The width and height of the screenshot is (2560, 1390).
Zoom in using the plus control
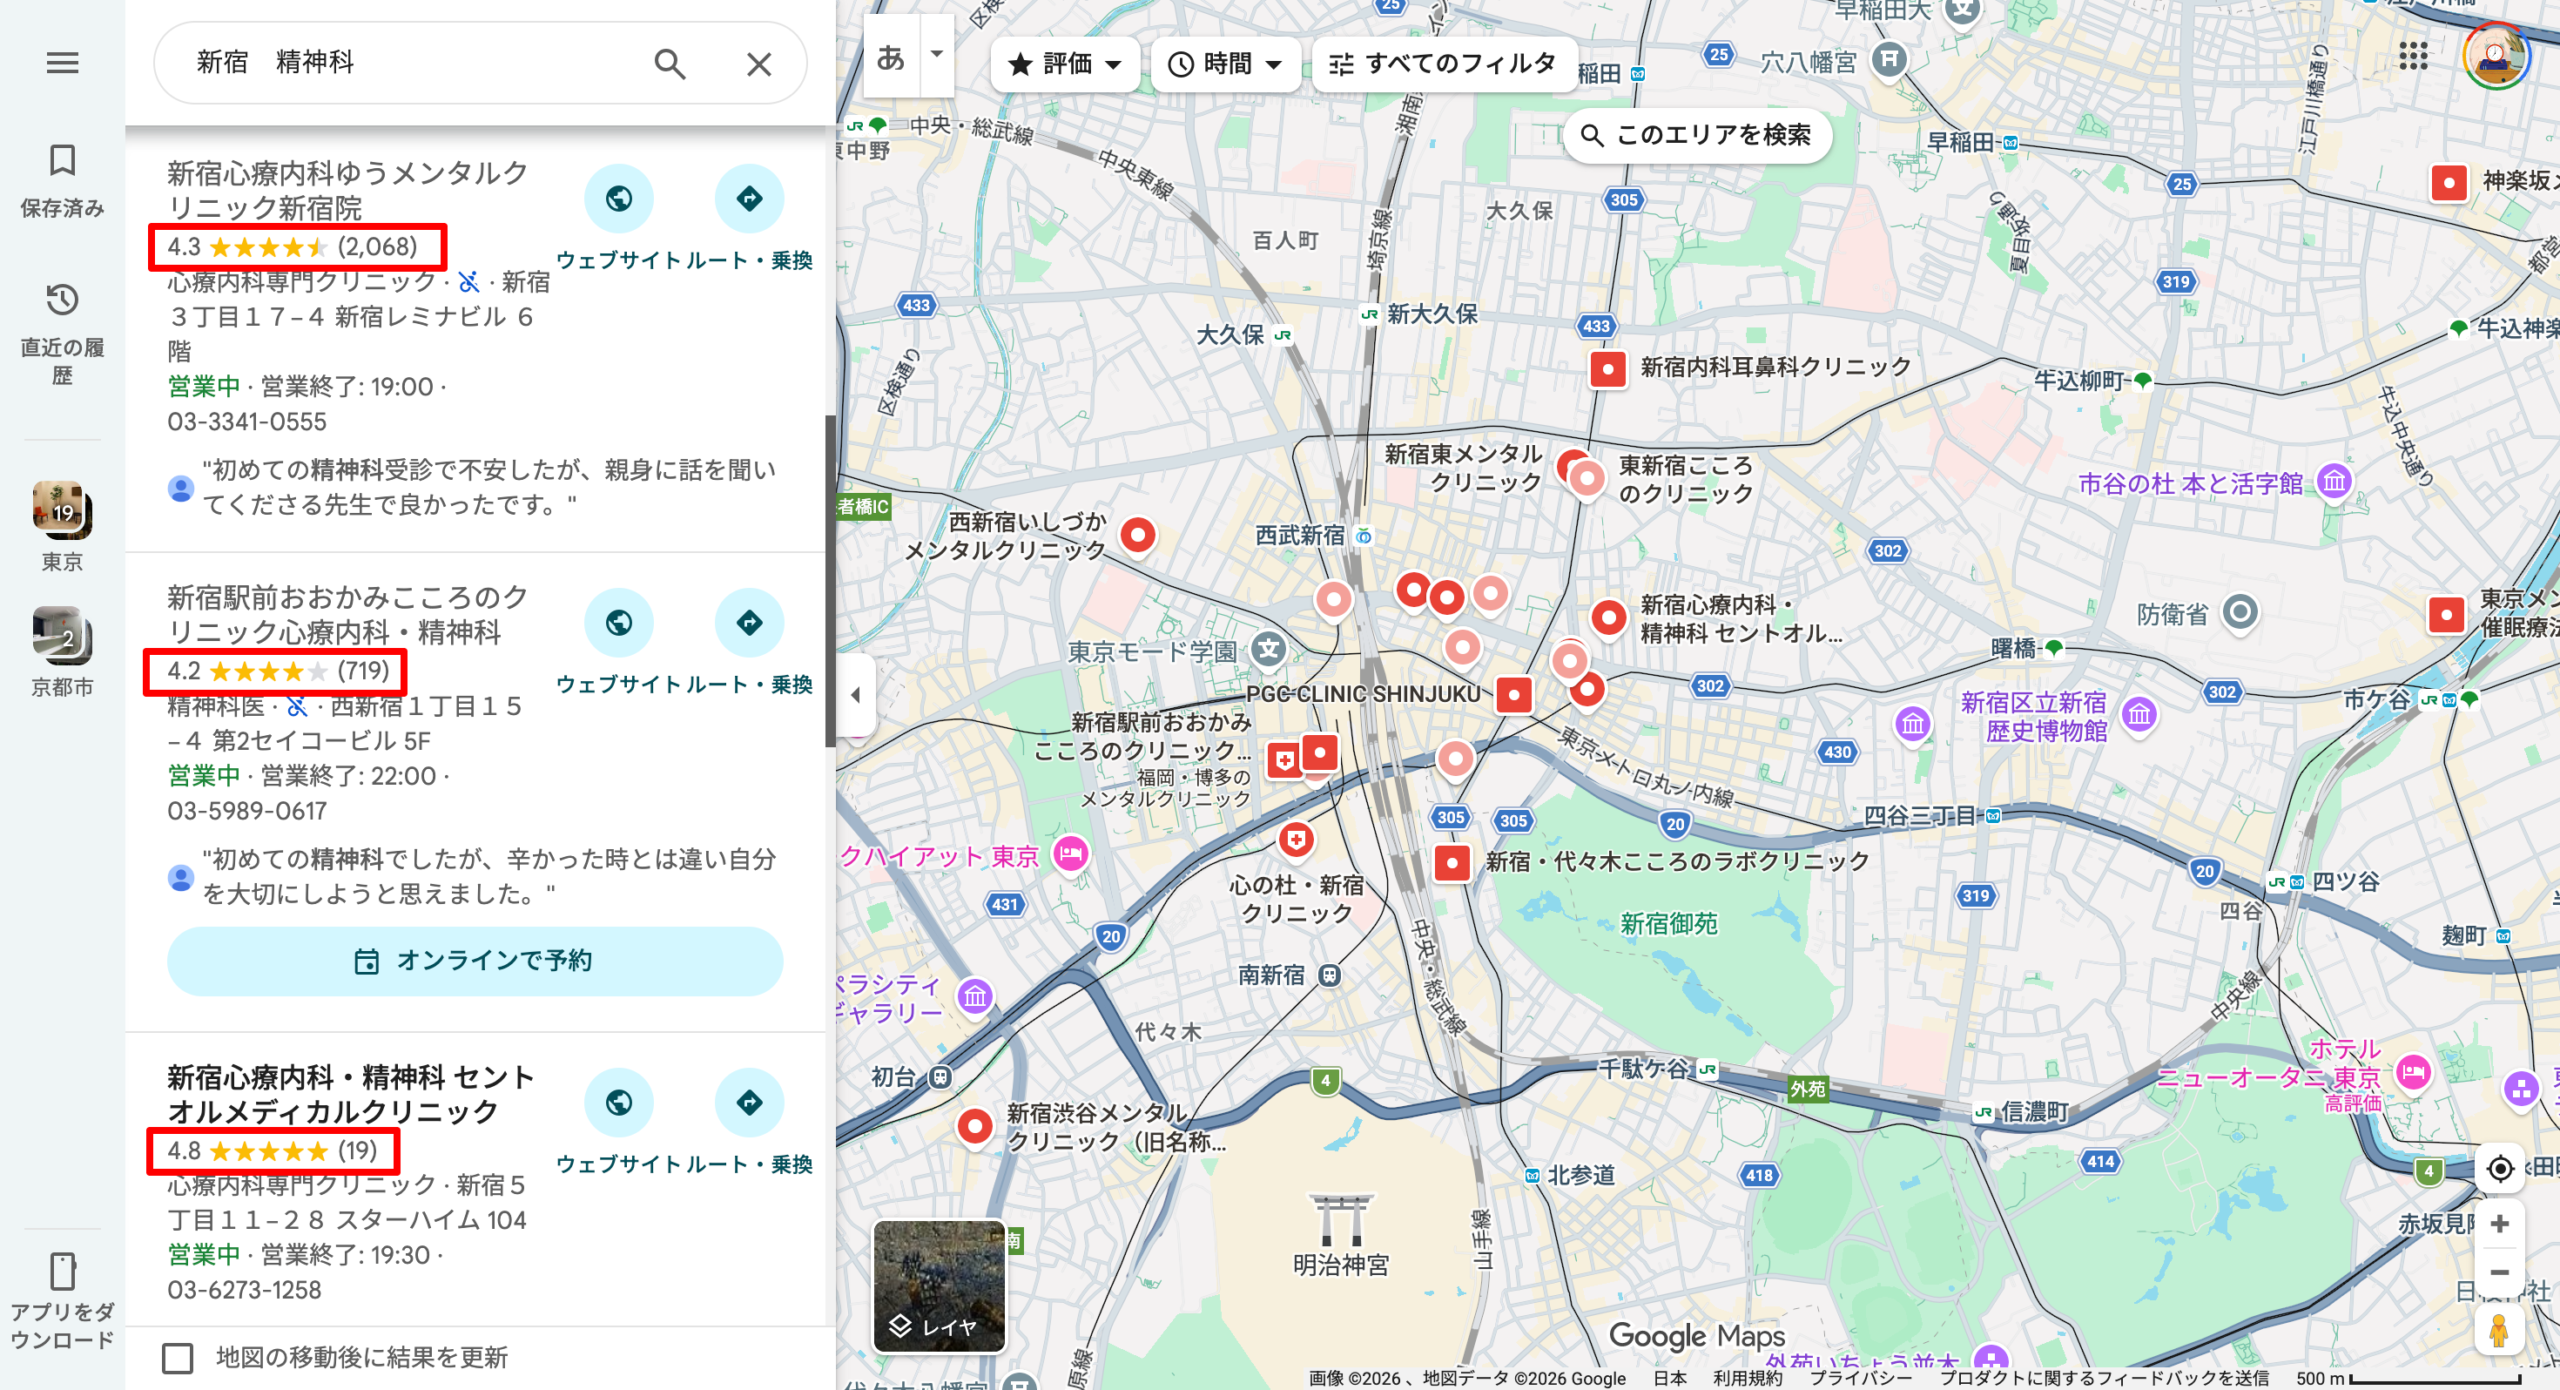[x=2499, y=1223]
